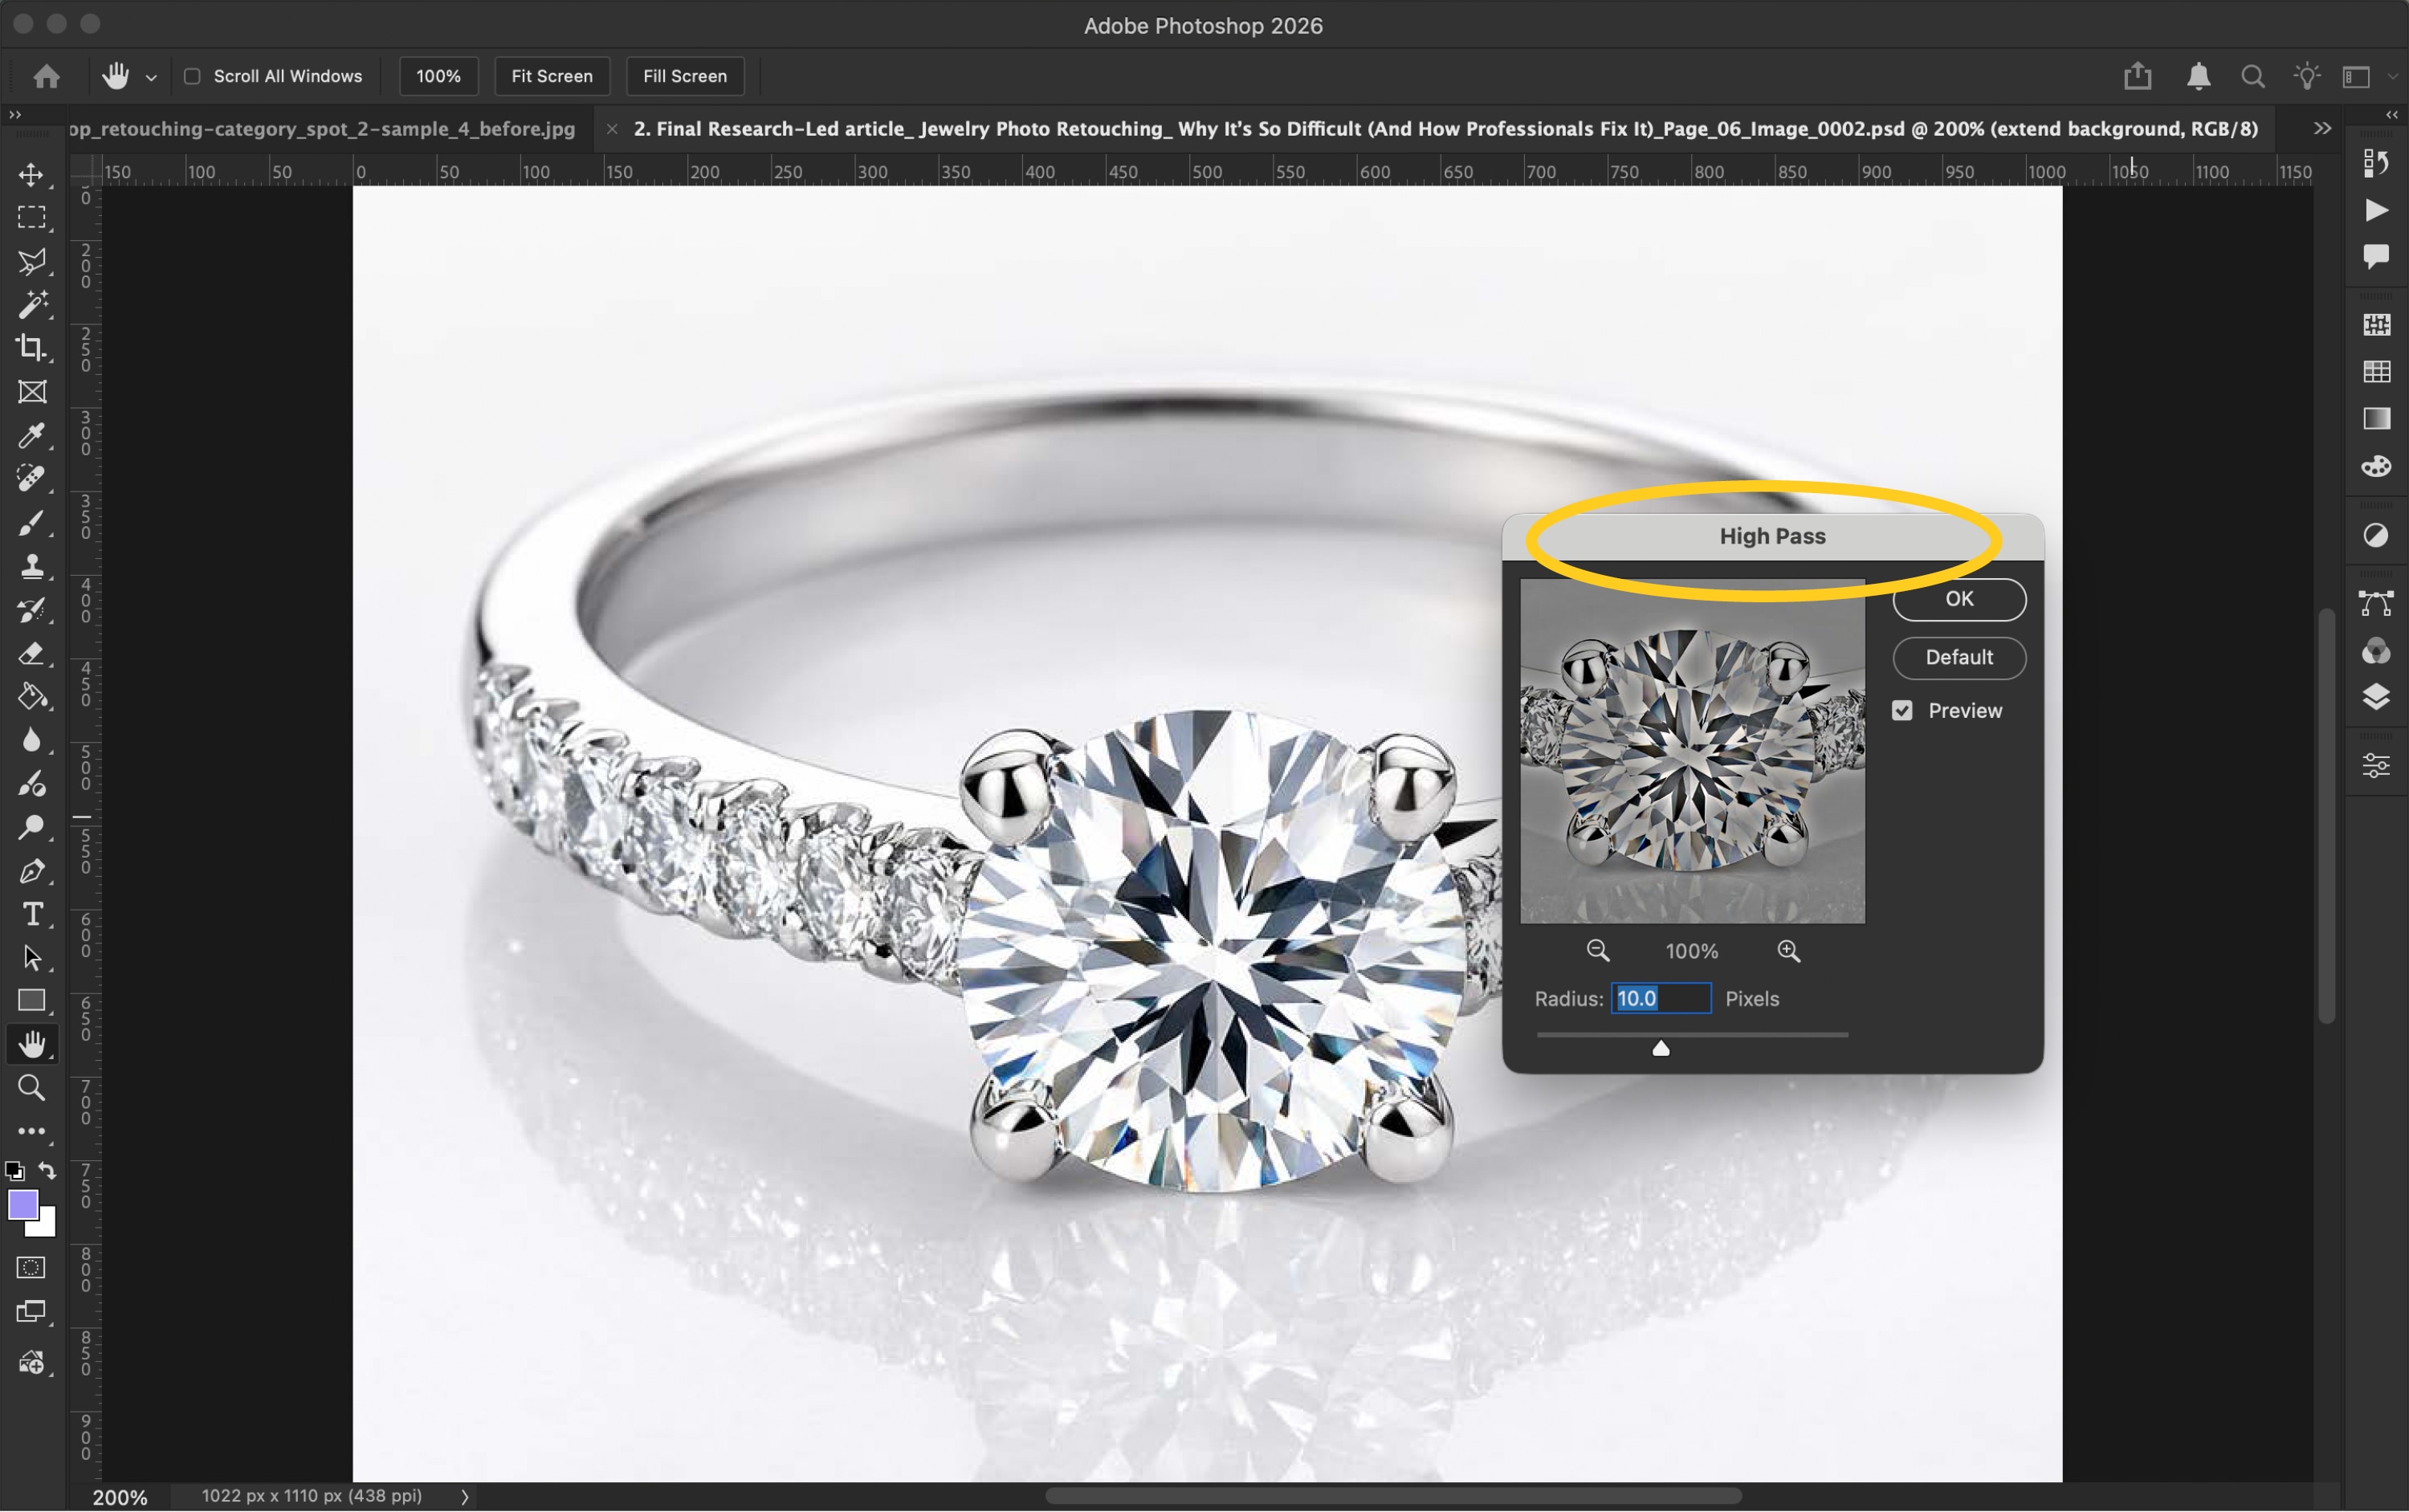Select the Crop tool
The height and width of the screenshot is (1512, 2409).
tap(31, 348)
